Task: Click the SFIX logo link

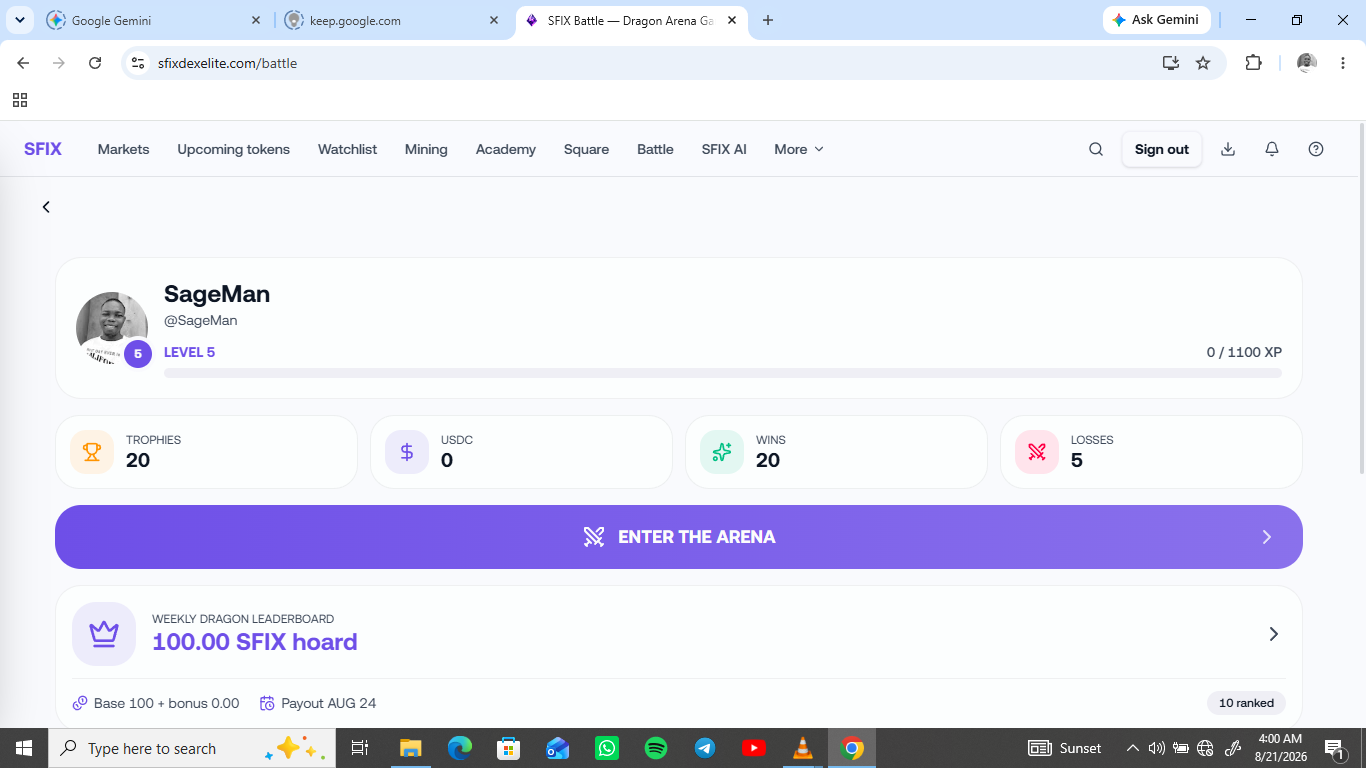Action: 43,149
